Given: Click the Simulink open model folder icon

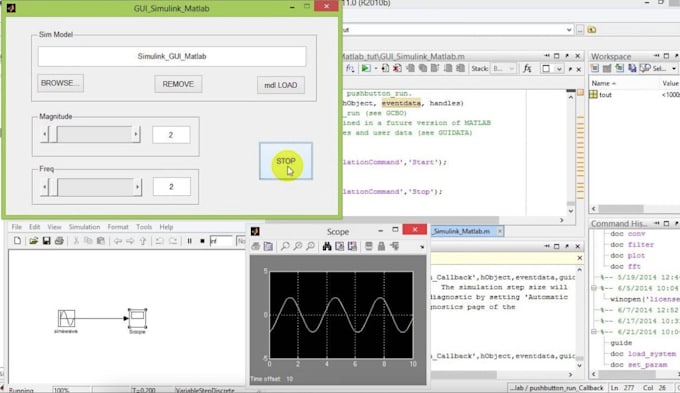Looking at the screenshot, I should click(x=33, y=241).
